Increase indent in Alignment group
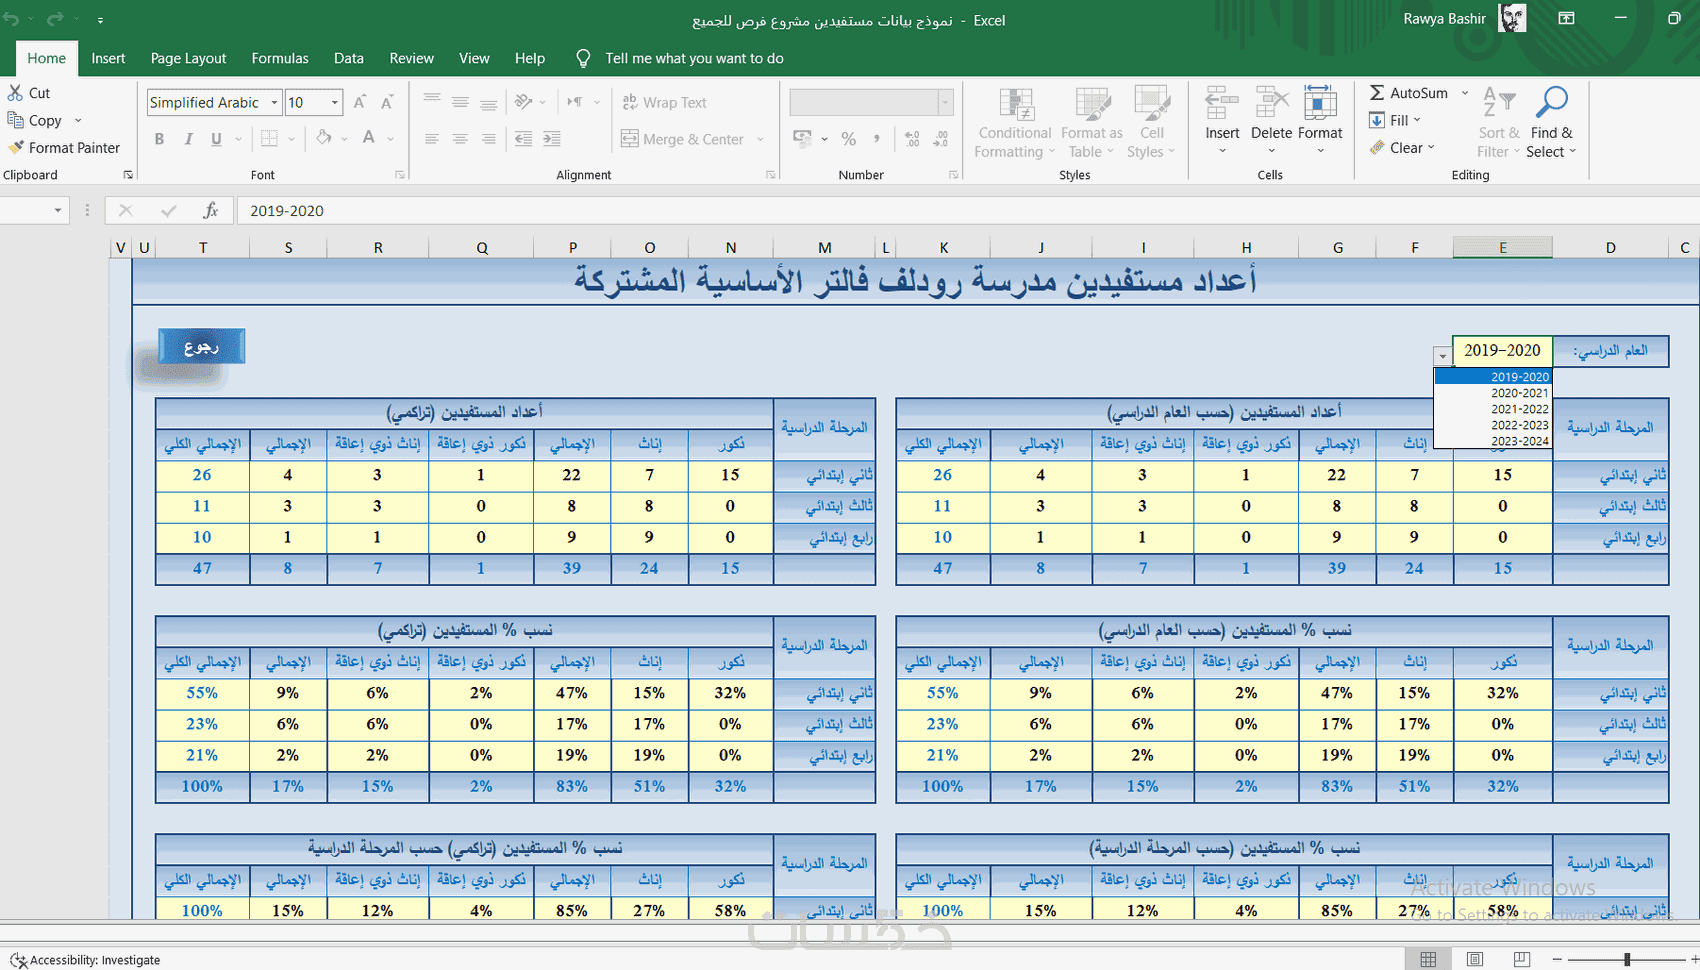 tap(552, 139)
